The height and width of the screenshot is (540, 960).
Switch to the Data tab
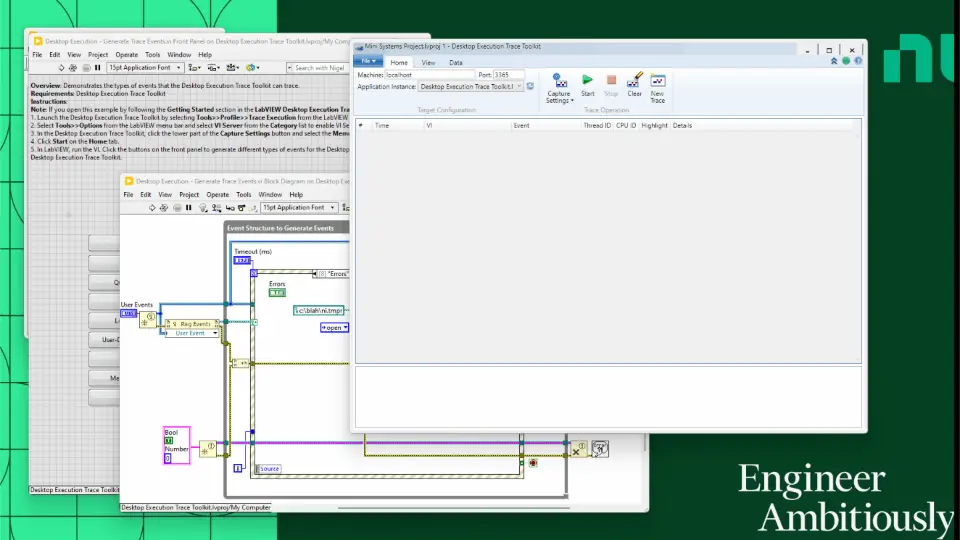click(456, 62)
